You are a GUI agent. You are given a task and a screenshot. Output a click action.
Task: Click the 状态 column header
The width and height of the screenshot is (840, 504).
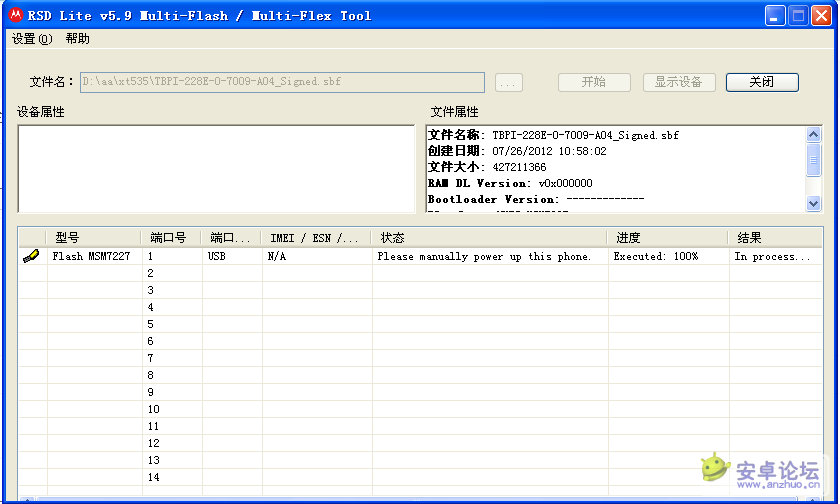[489, 238]
